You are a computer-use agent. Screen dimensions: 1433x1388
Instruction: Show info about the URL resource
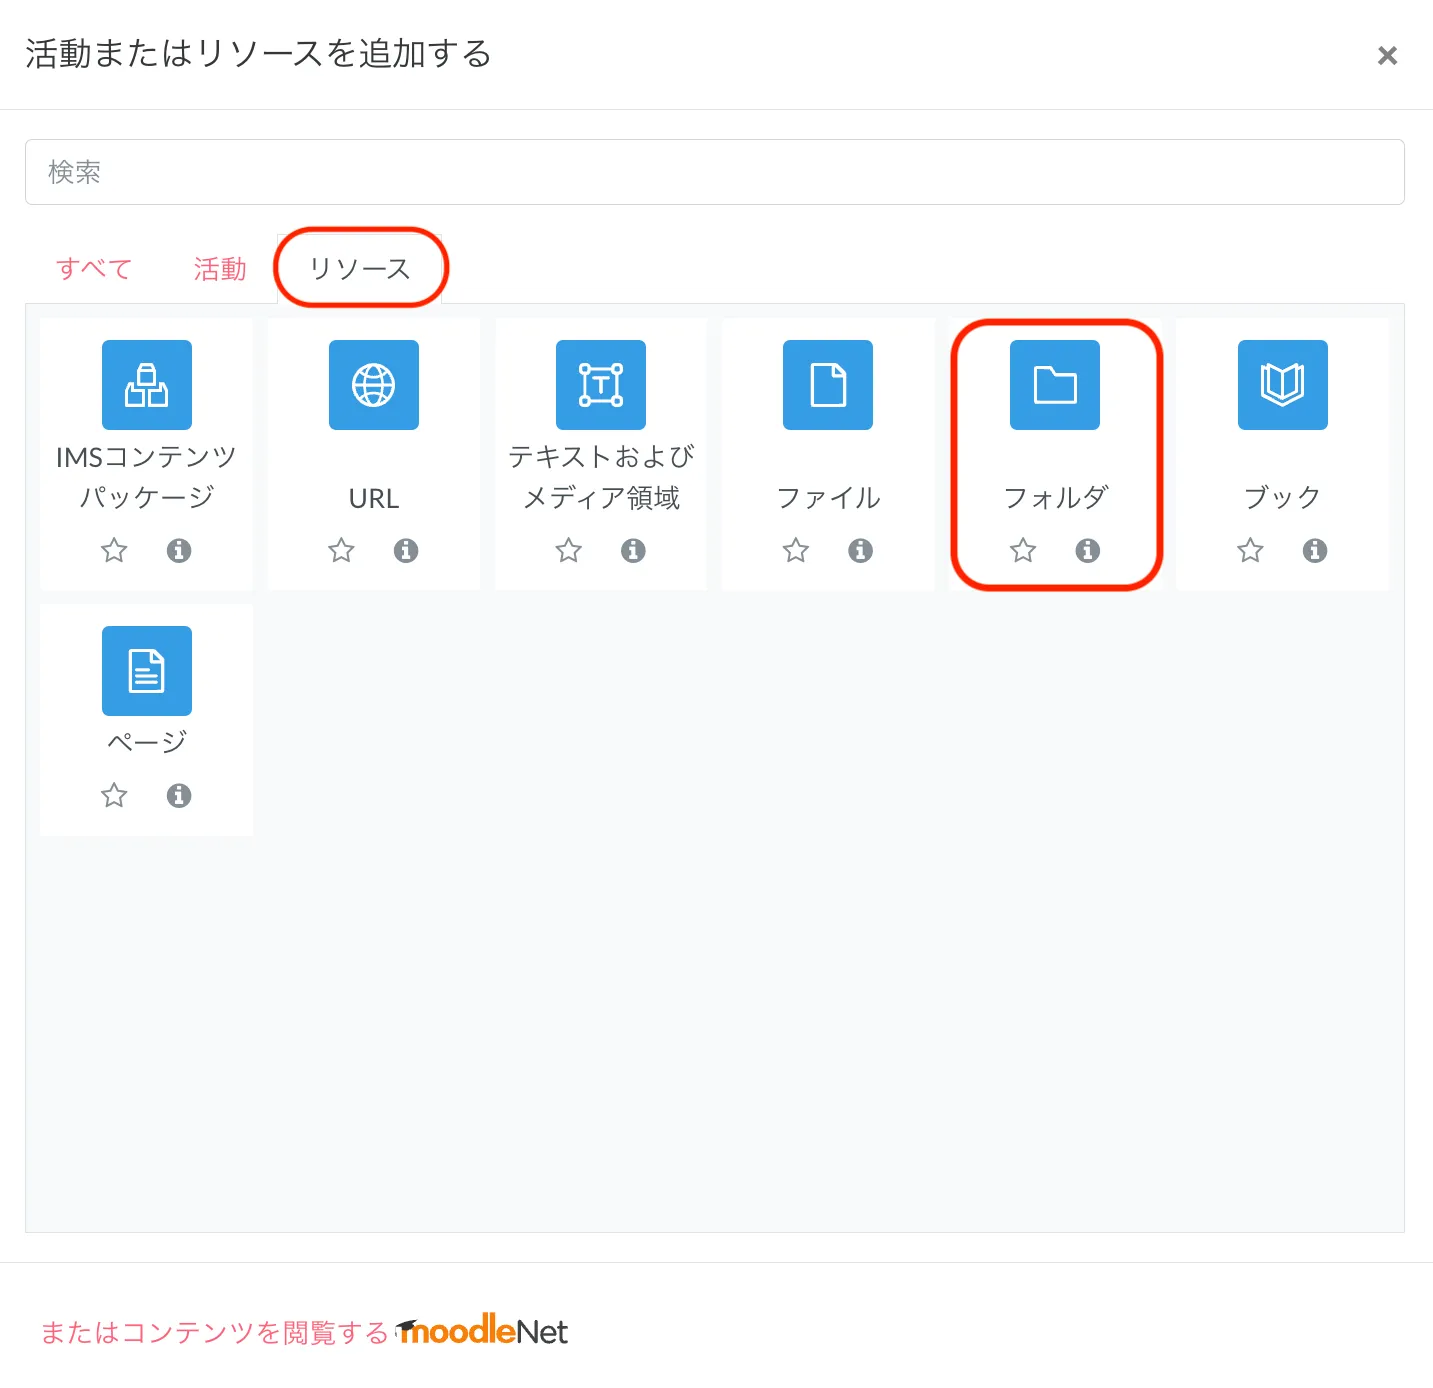click(405, 550)
